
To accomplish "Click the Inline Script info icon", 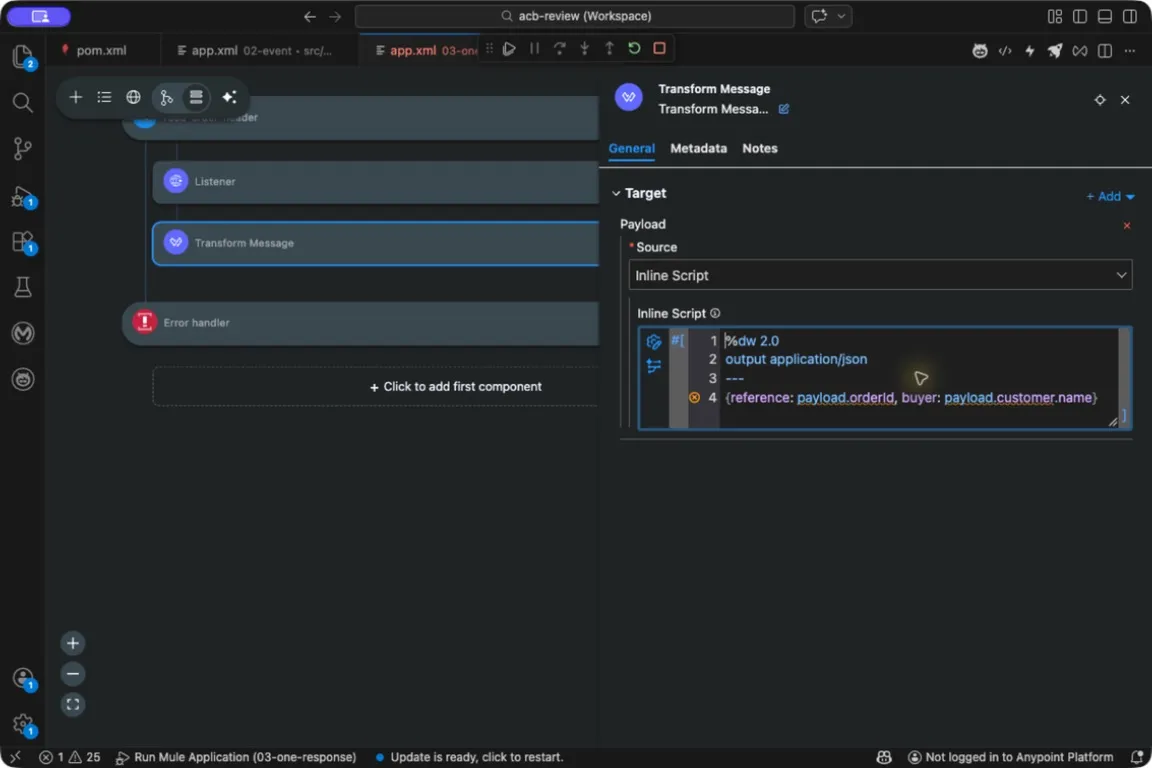I will (715, 313).
